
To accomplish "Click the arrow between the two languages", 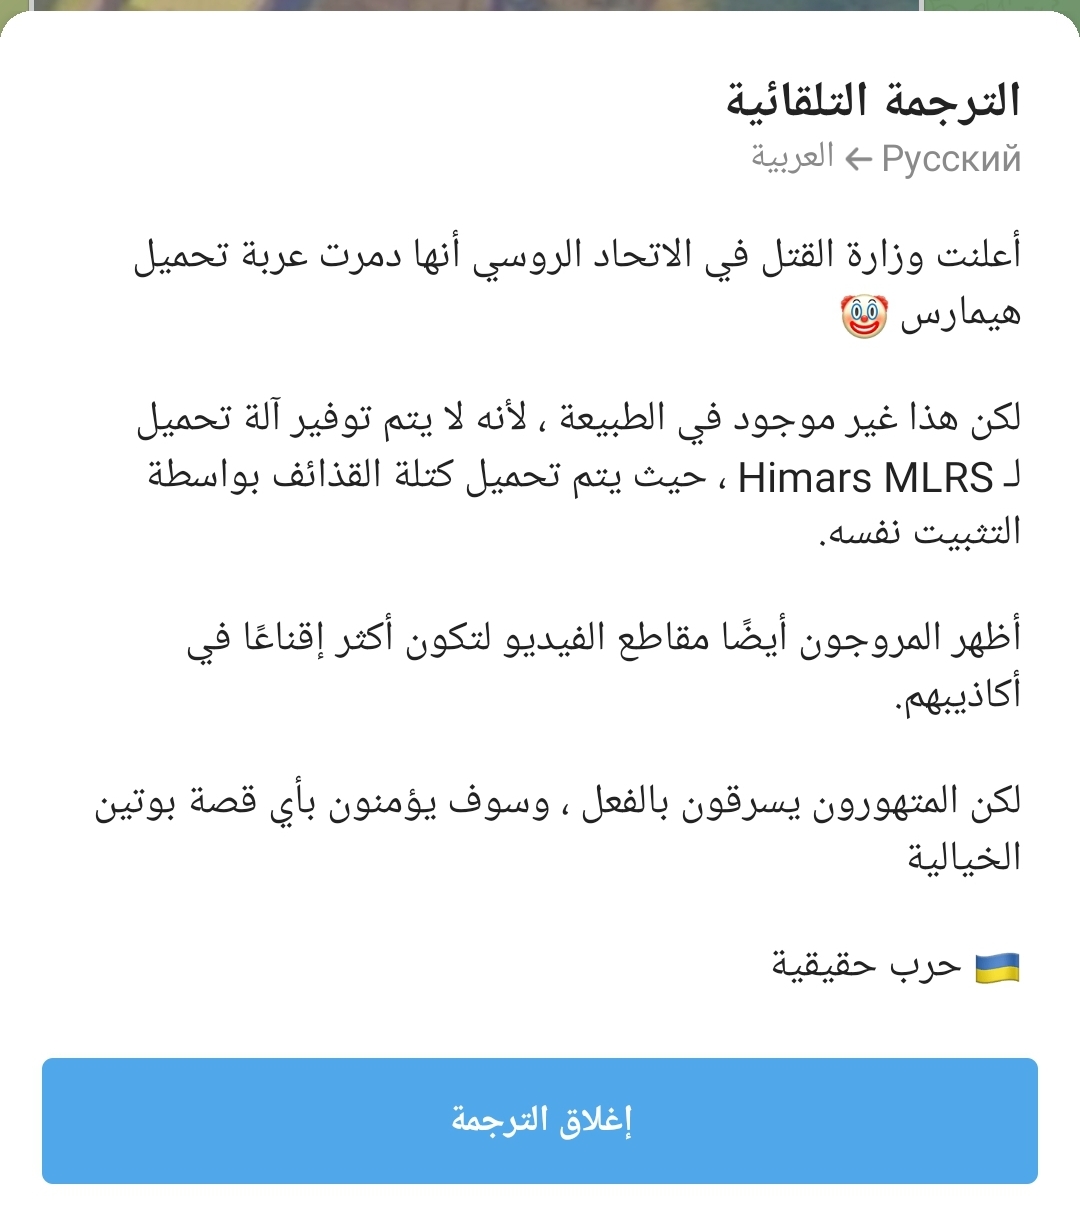I will point(858,159).
